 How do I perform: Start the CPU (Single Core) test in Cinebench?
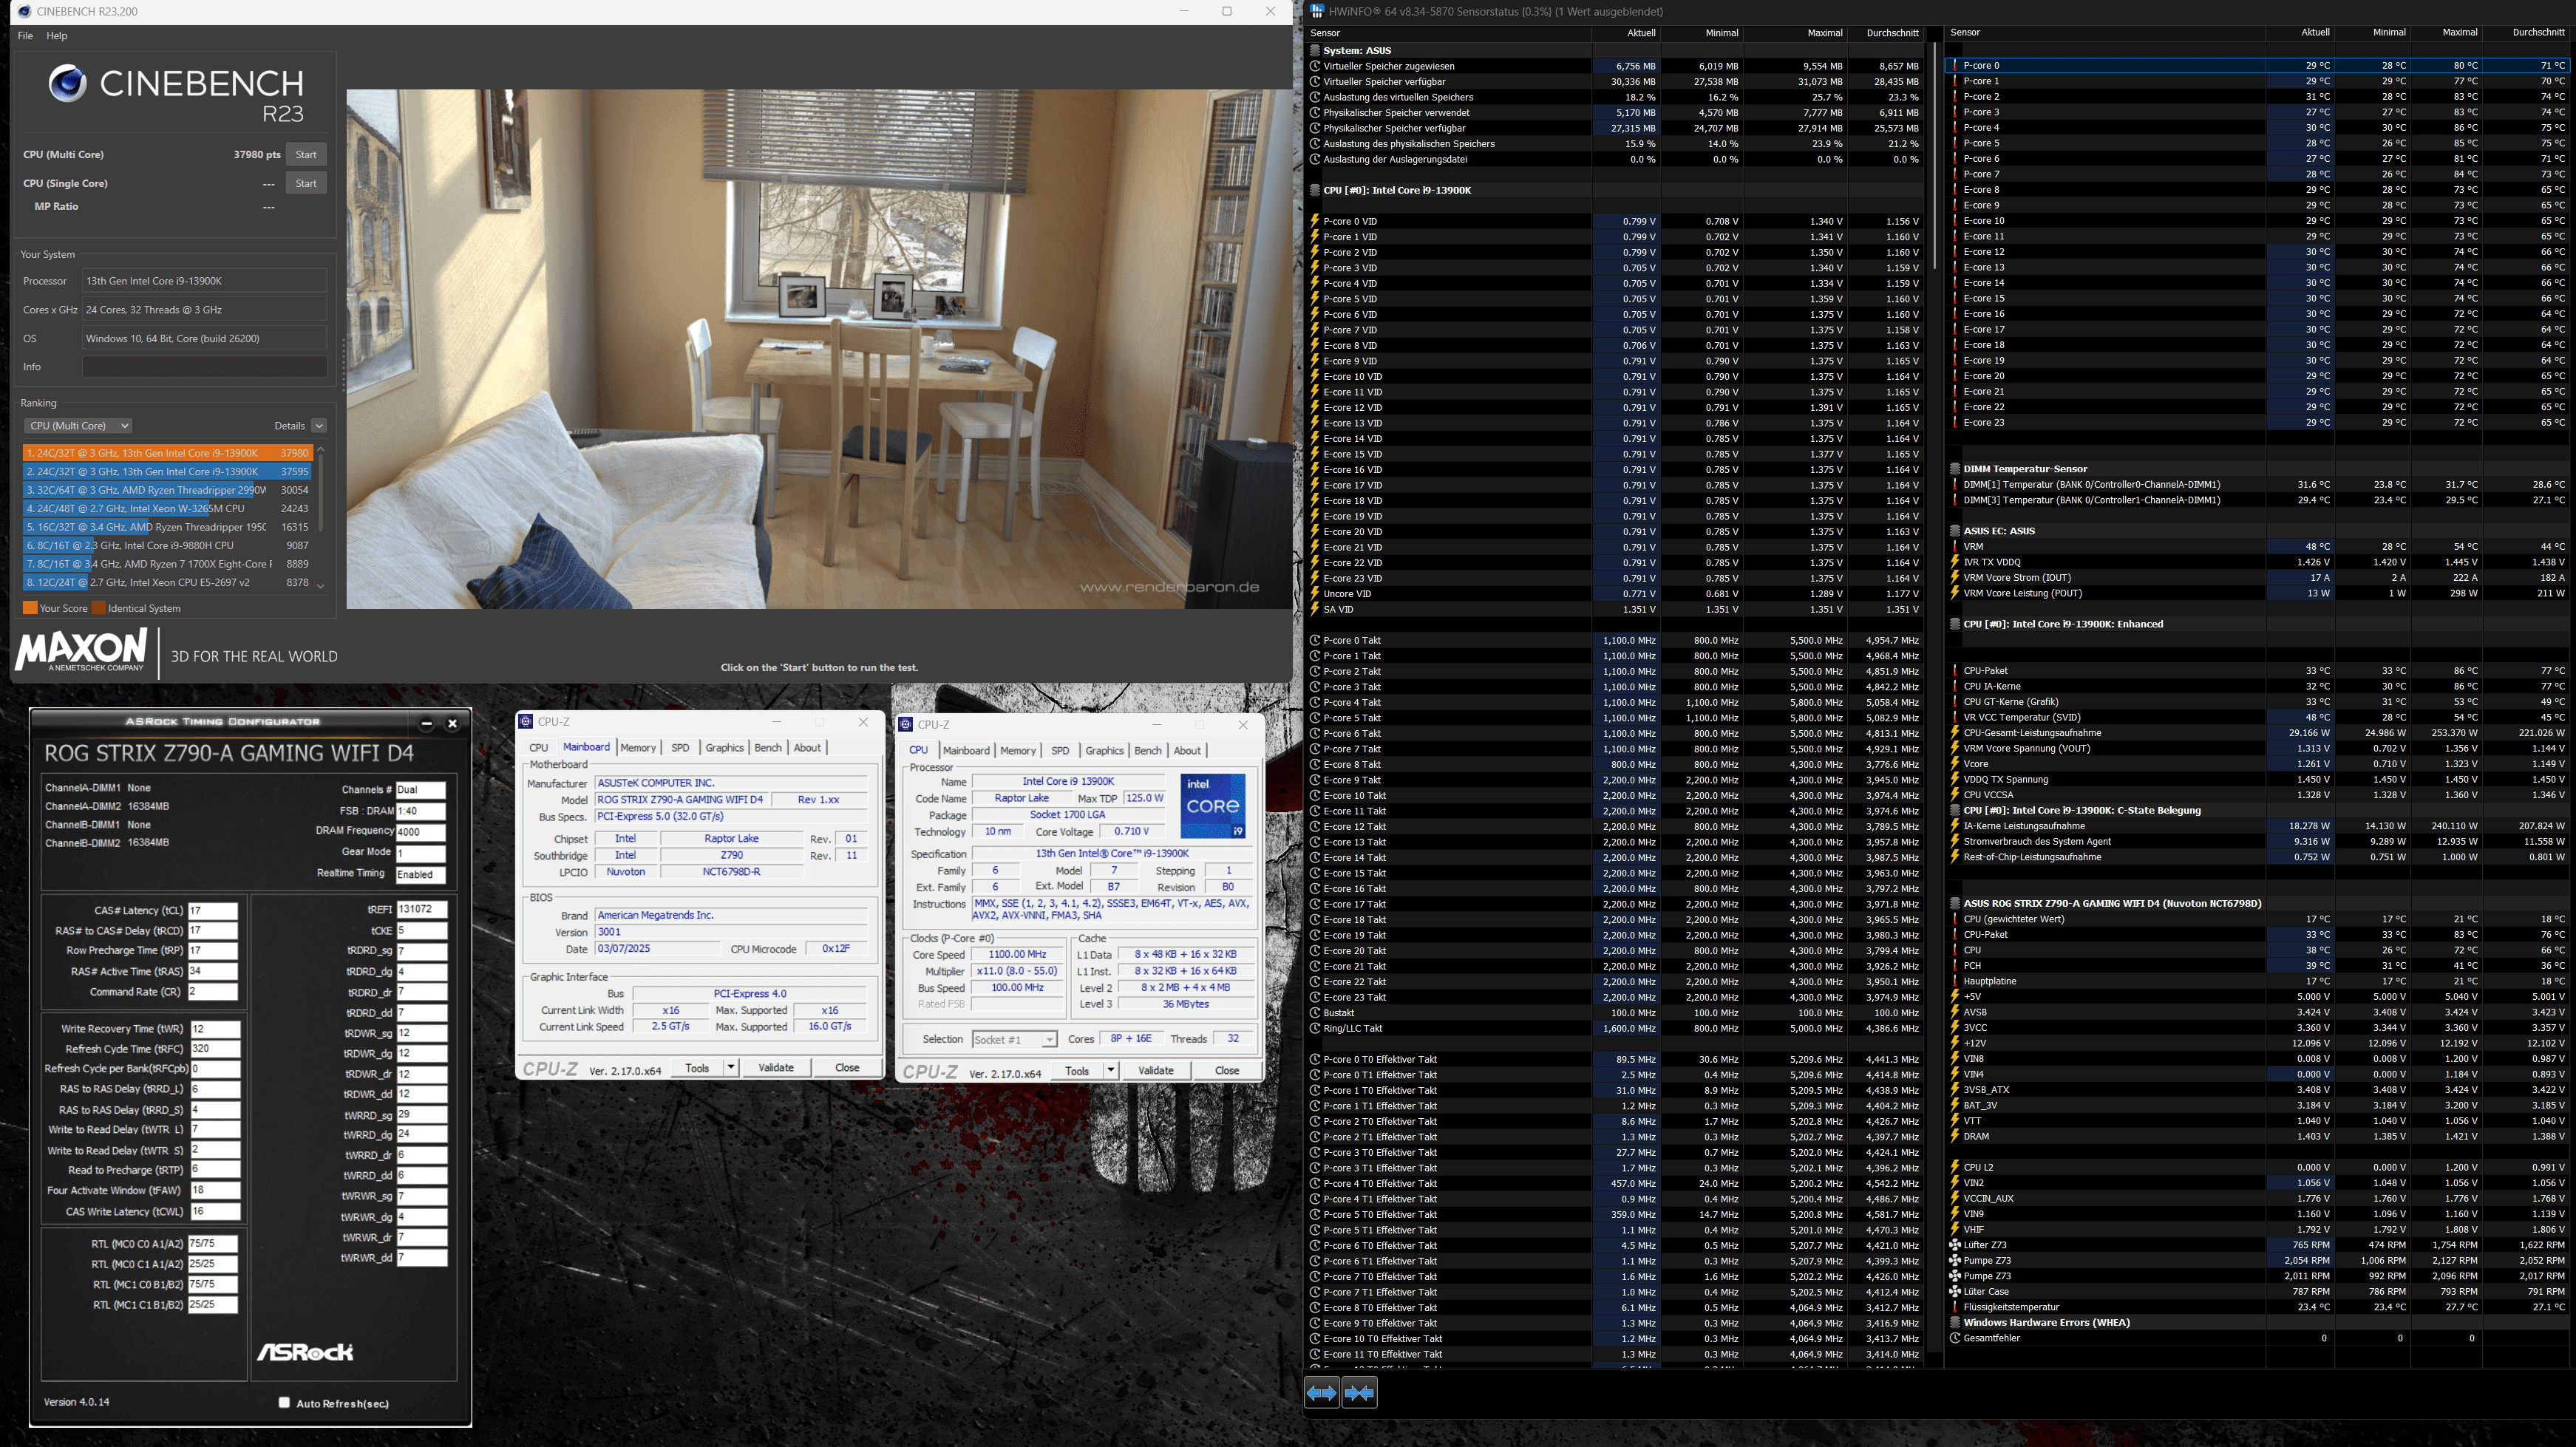(306, 184)
